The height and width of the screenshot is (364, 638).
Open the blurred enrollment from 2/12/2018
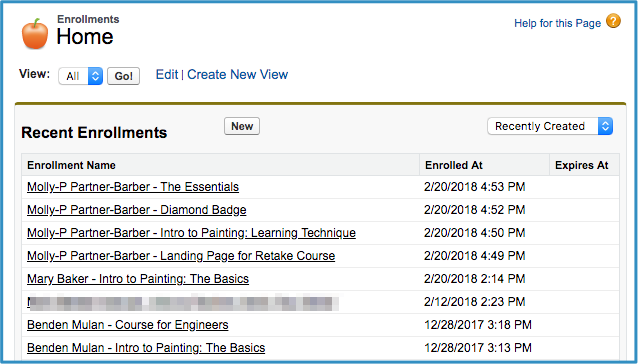183,302
